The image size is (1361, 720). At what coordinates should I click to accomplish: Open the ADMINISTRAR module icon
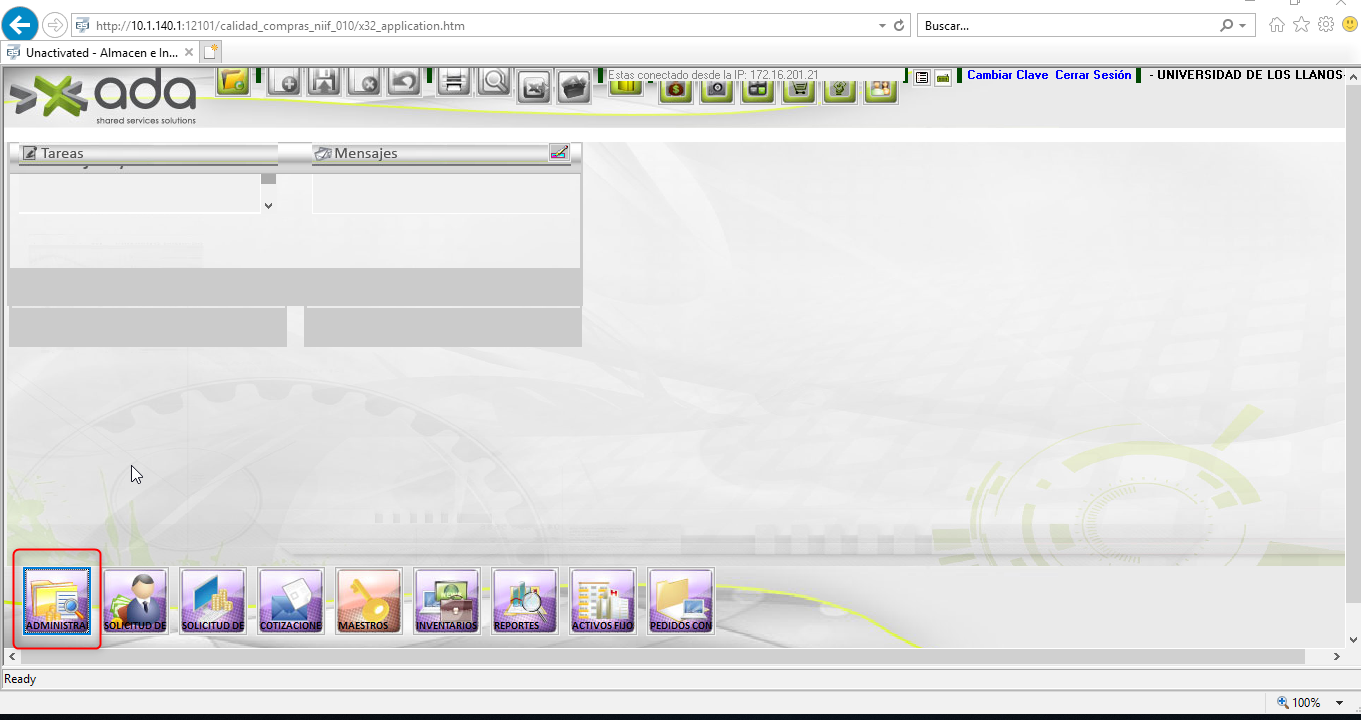click(x=57, y=600)
